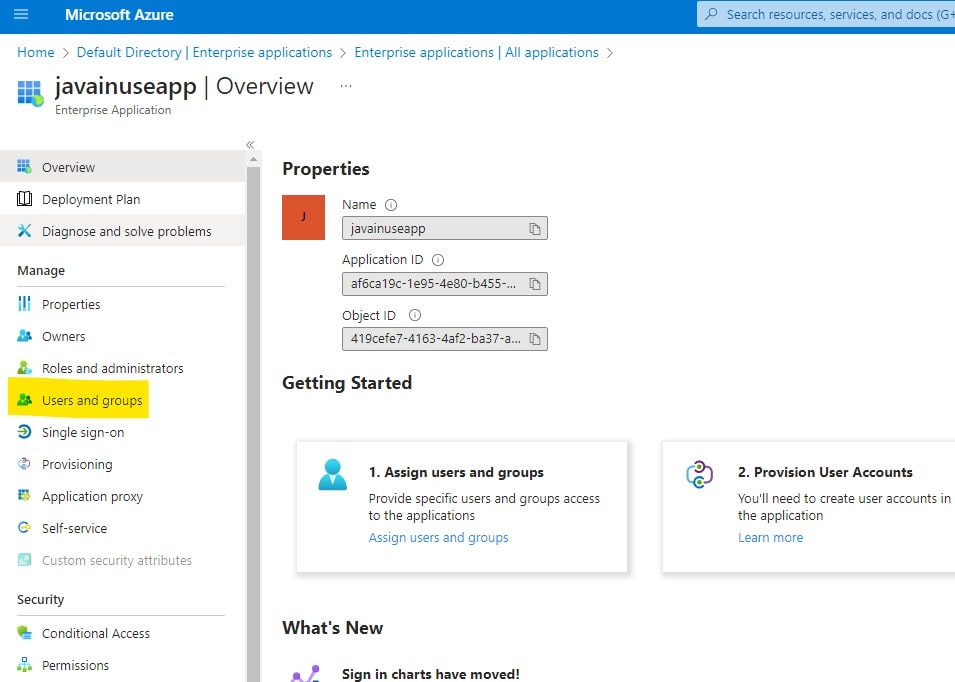Show info tooltip for Application ID
Screen dimensions: 955x682
click(x=438, y=260)
